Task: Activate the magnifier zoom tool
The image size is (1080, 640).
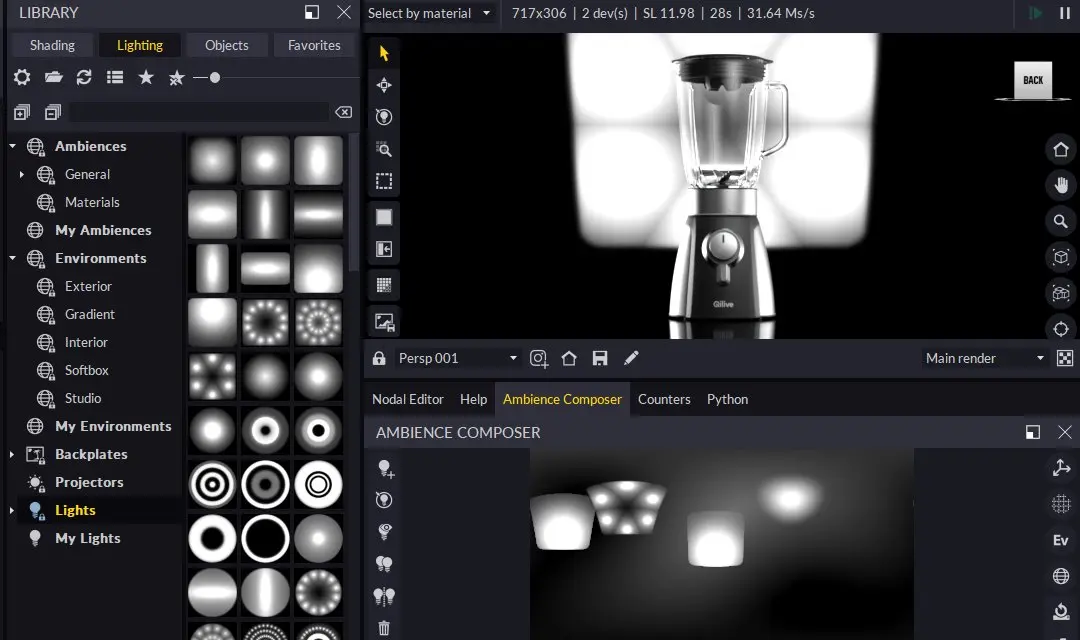Action: click(x=384, y=149)
